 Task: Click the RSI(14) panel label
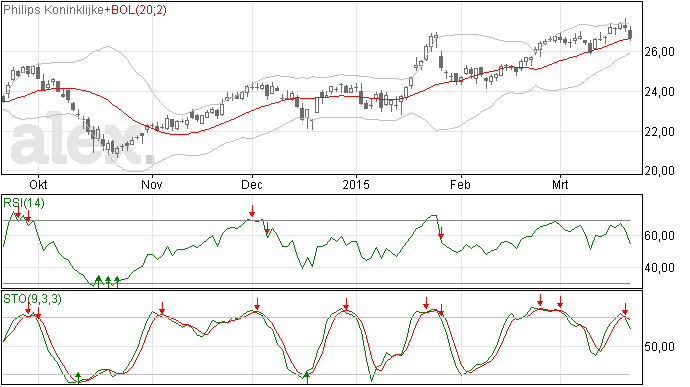tap(24, 203)
